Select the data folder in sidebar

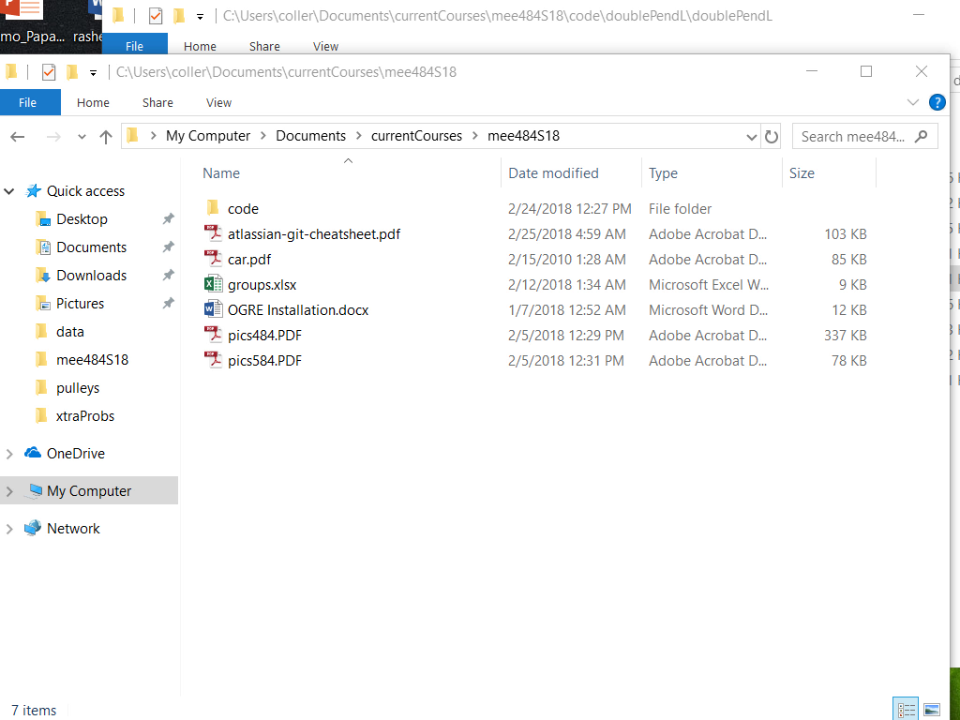click(70, 332)
